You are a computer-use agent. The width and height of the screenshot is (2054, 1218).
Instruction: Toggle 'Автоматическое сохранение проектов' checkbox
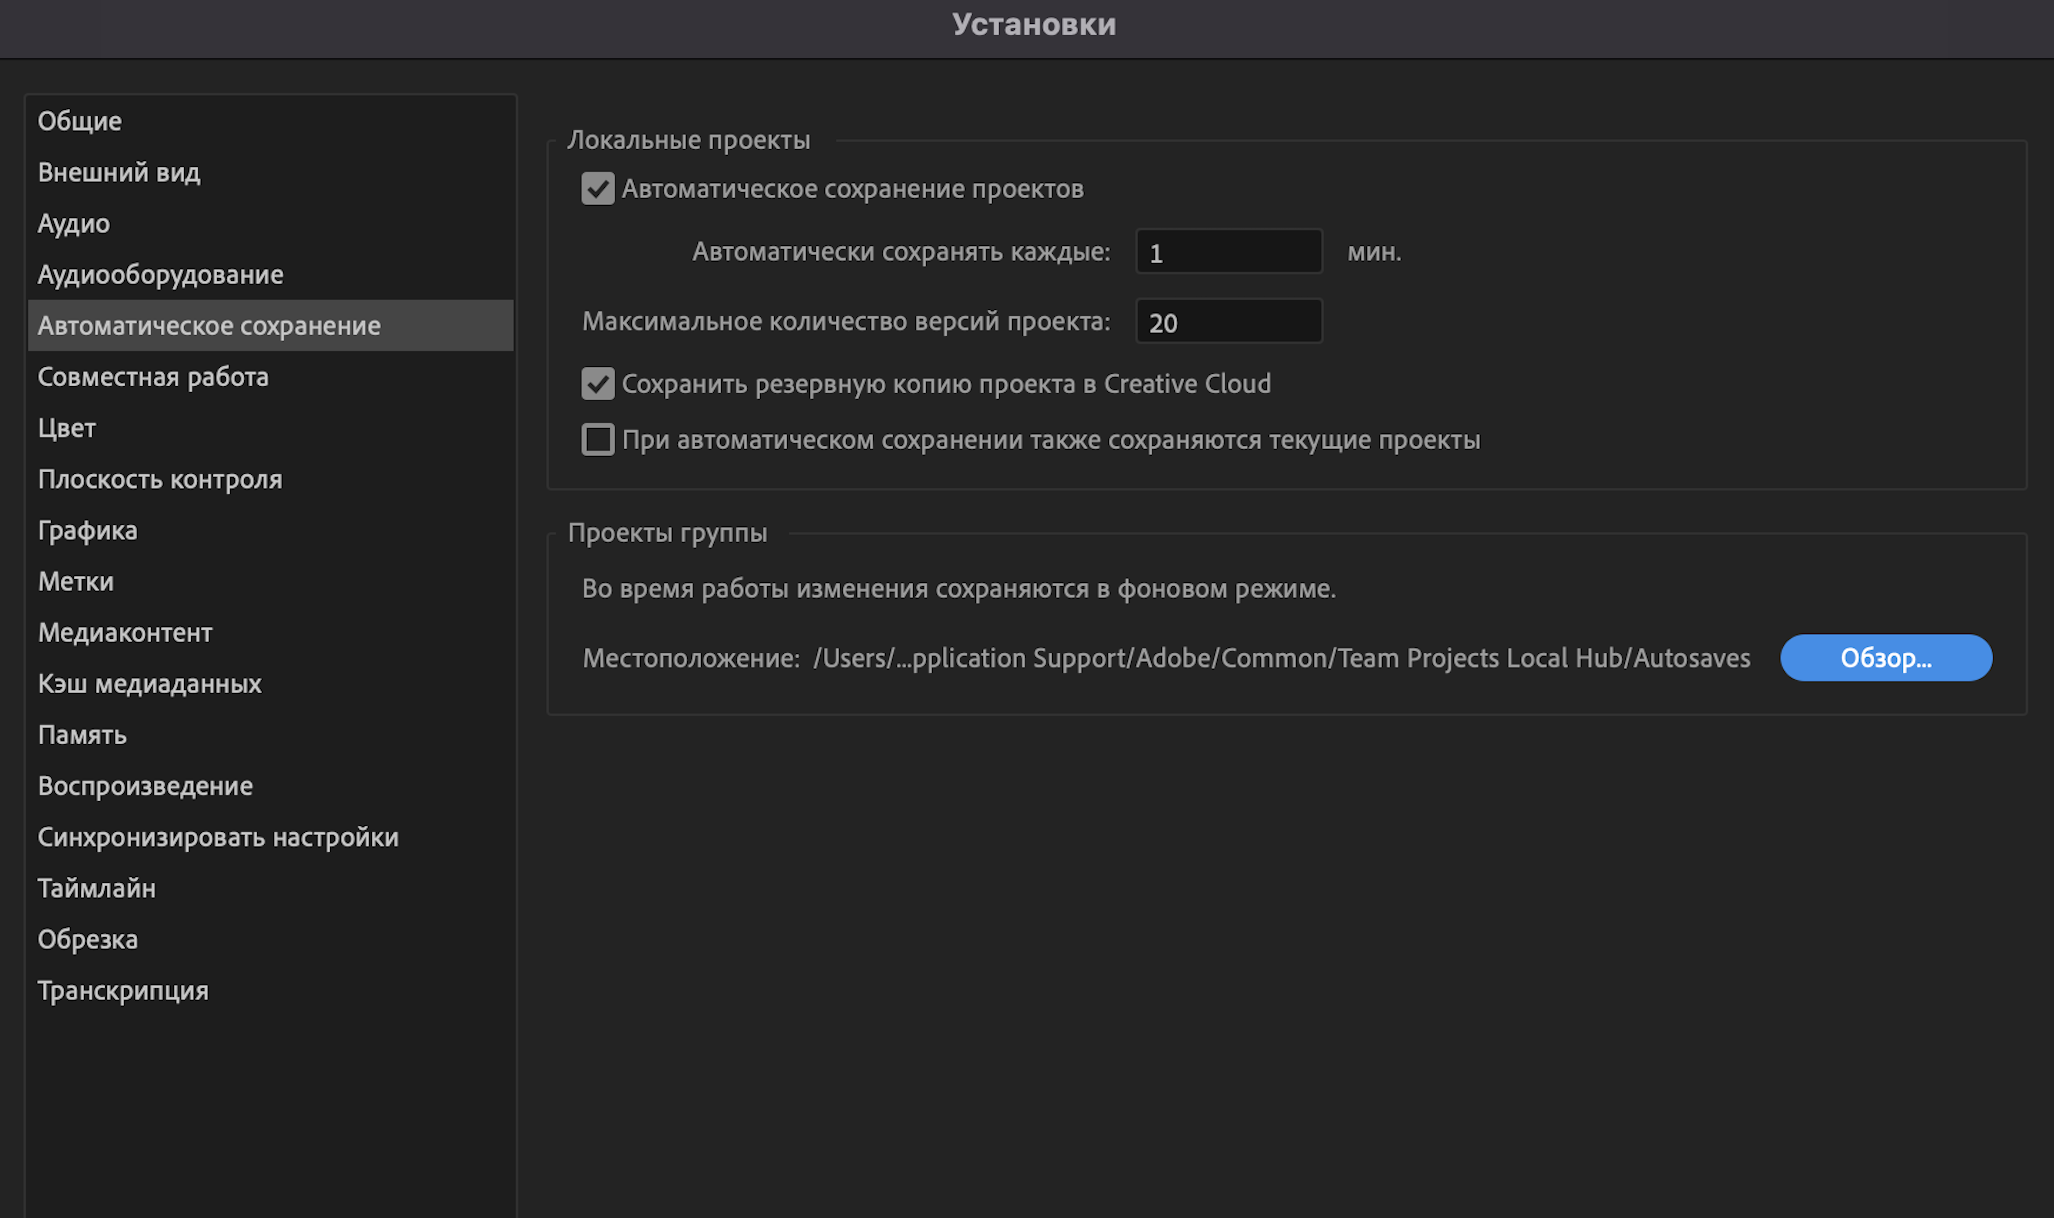pyautogui.click(x=597, y=189)
